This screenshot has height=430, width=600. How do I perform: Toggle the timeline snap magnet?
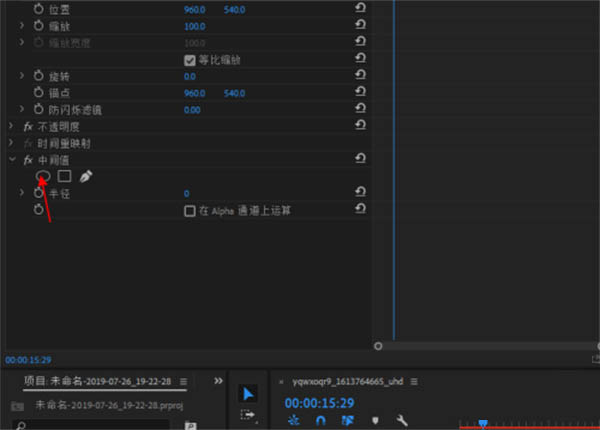[321, 422]
